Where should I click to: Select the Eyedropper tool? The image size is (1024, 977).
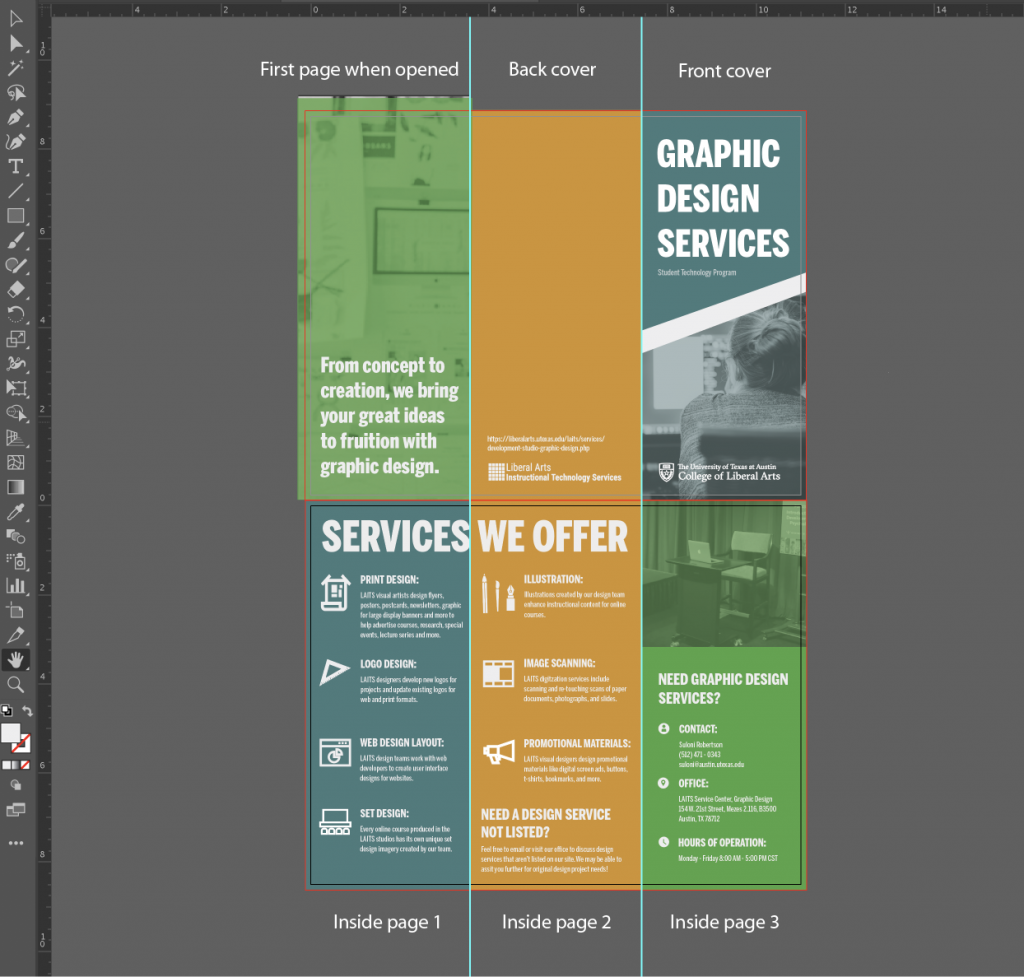(x=16, y=512)
